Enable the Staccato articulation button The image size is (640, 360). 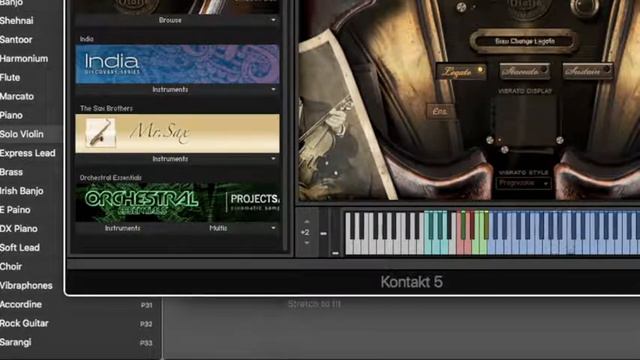point(524,72)
